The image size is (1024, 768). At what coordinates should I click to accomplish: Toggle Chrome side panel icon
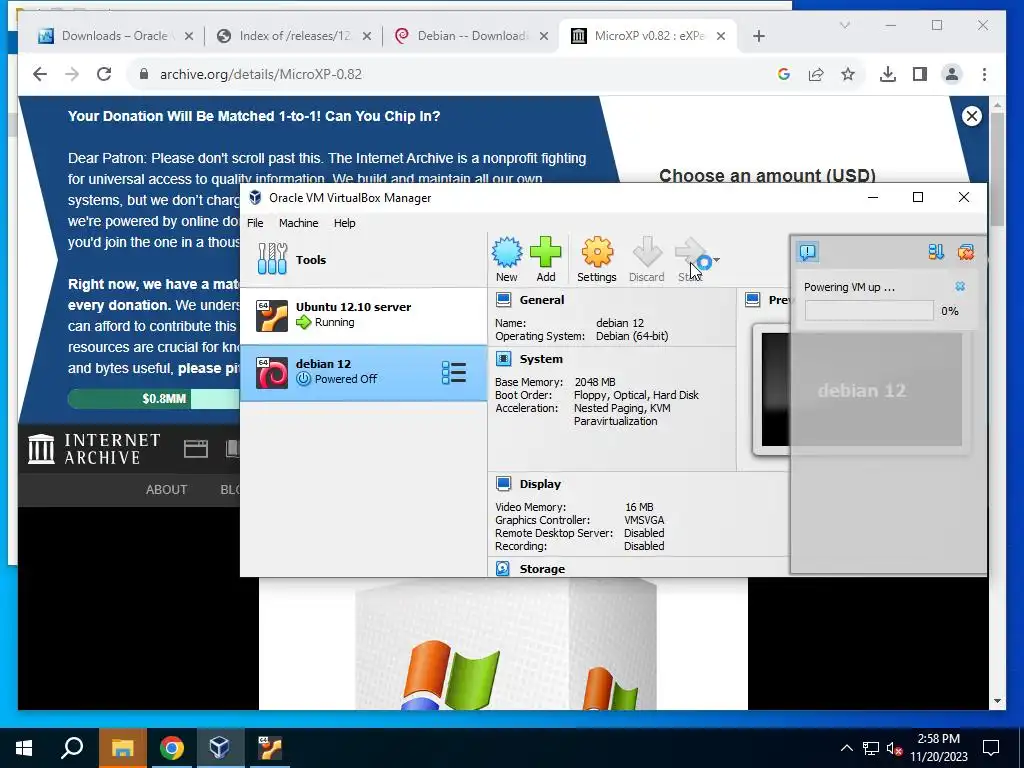(x=920, y=74)
